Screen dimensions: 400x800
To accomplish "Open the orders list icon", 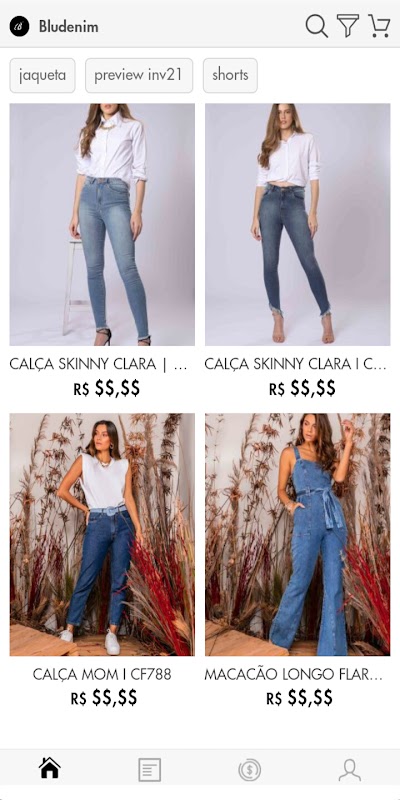I will [x=149, y=769].
